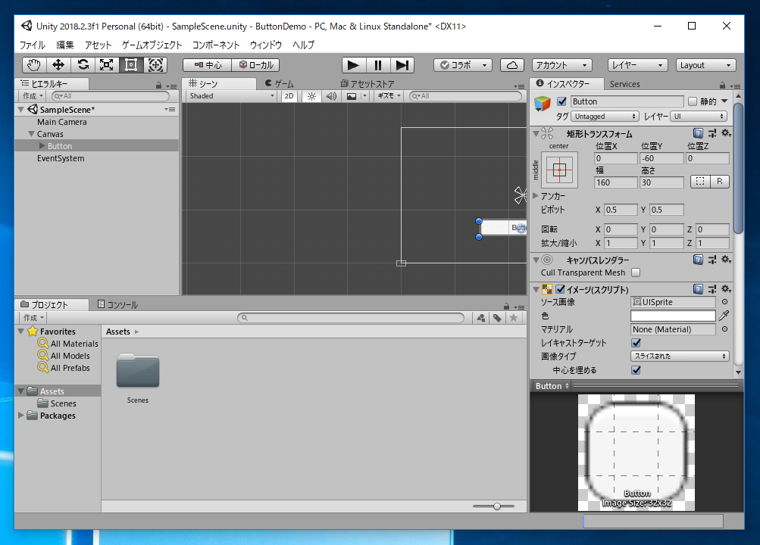This screenshot has height=545, width=760.
Task: Open Image script help icon
Action: click(x=697, y=289)
